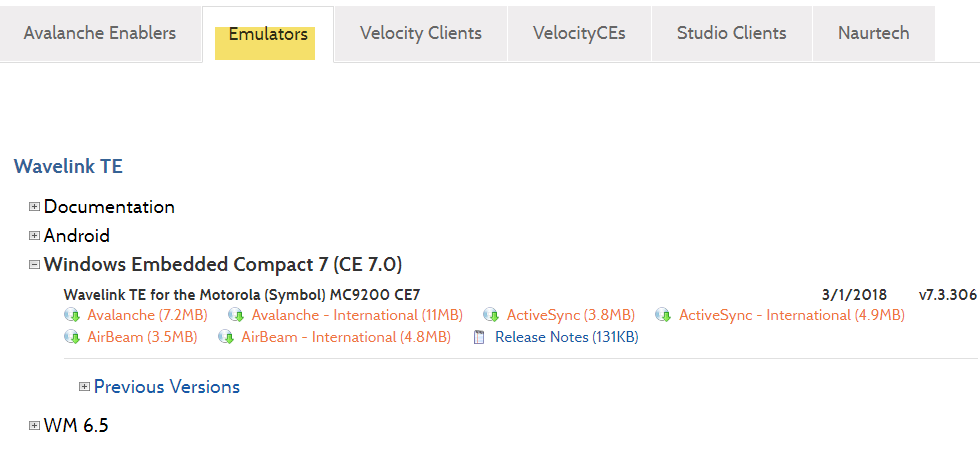Collapse Windows Embedded Compact 7 section
Screen dimensions: 980x451
35,265
